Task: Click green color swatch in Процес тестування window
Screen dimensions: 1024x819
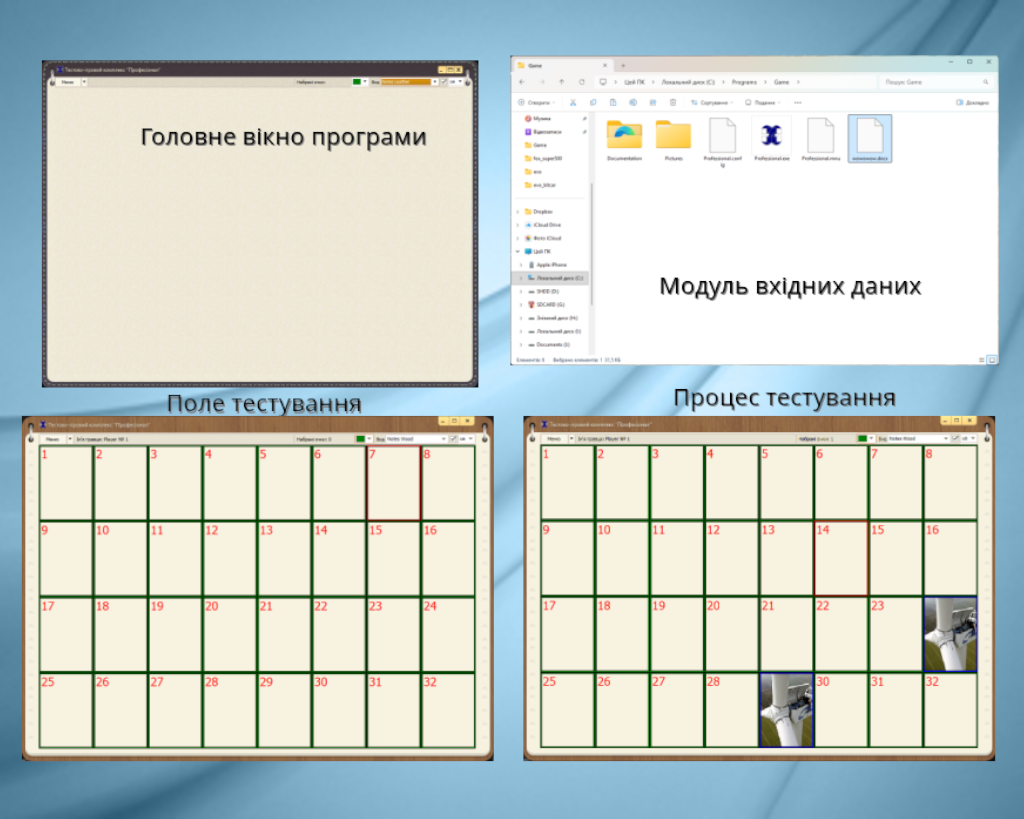Action: [x=862, y=438]
